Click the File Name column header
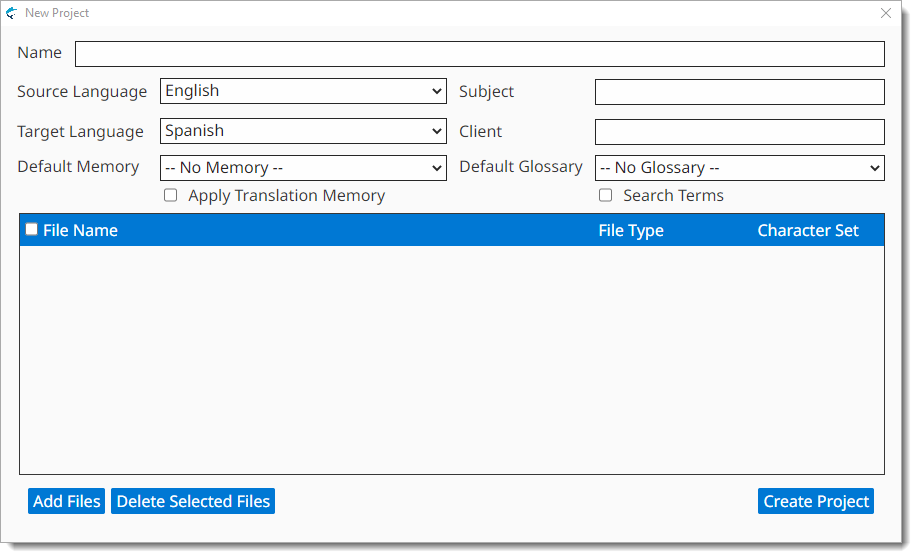Image resolution: width=917 pixels, height=558 pixels. (x=80, y=230)
